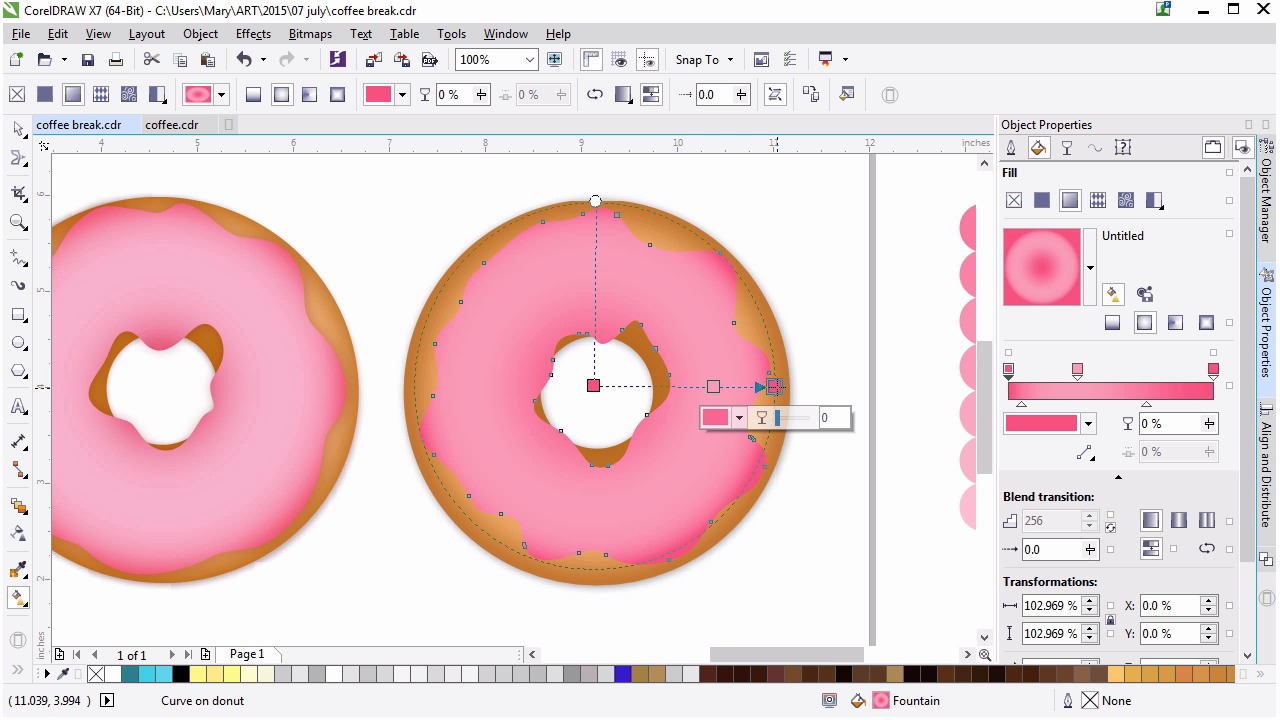Screen dimensions: 1280x720
Task: Click the Reverse fill icon in property bar
Action: [595, 95]
